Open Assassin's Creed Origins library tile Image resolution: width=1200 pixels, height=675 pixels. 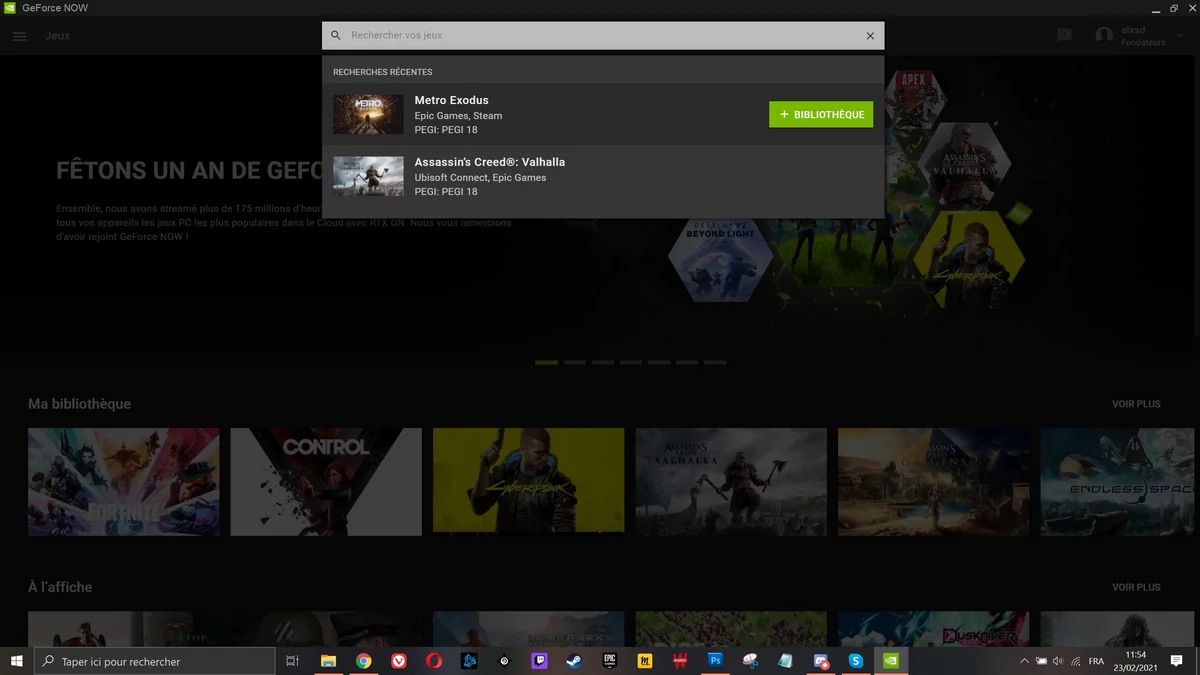coord(933,482)
